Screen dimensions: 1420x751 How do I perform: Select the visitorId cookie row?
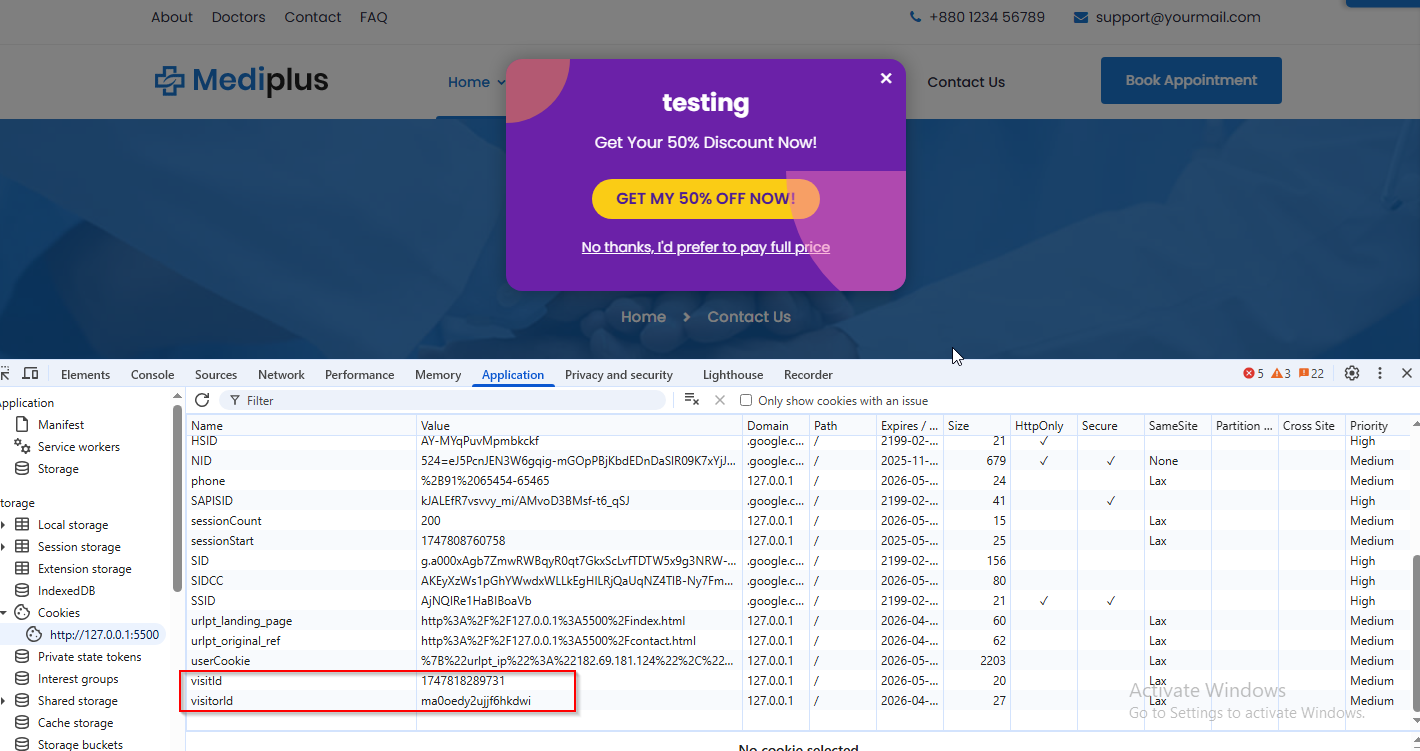point(300,701)
